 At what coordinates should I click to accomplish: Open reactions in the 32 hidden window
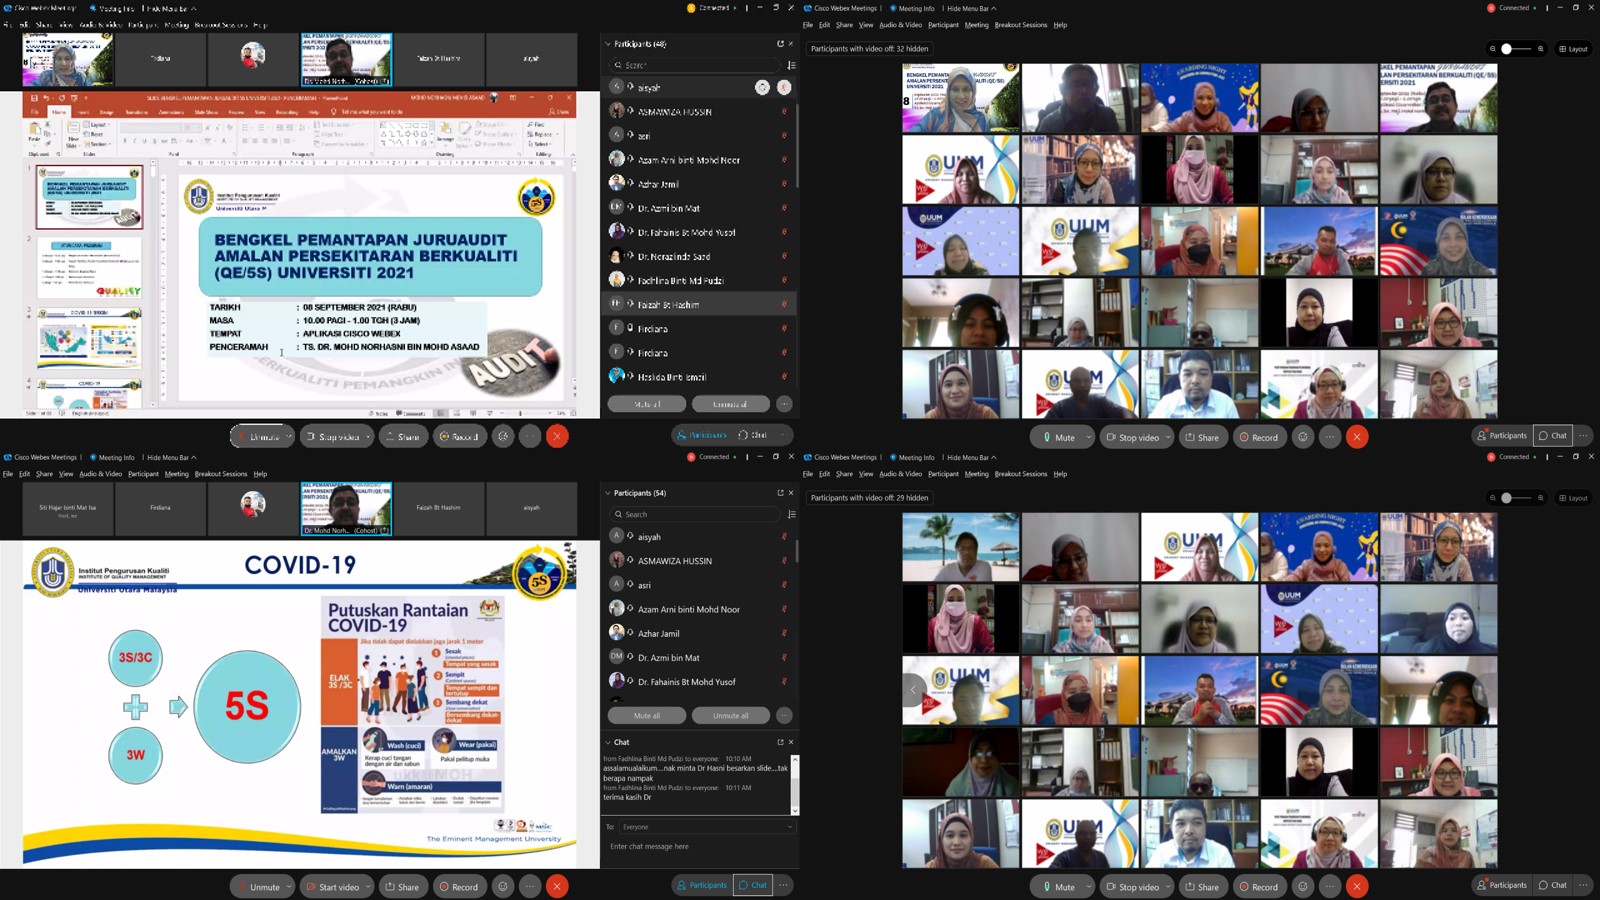click(x=1302, y=437)
